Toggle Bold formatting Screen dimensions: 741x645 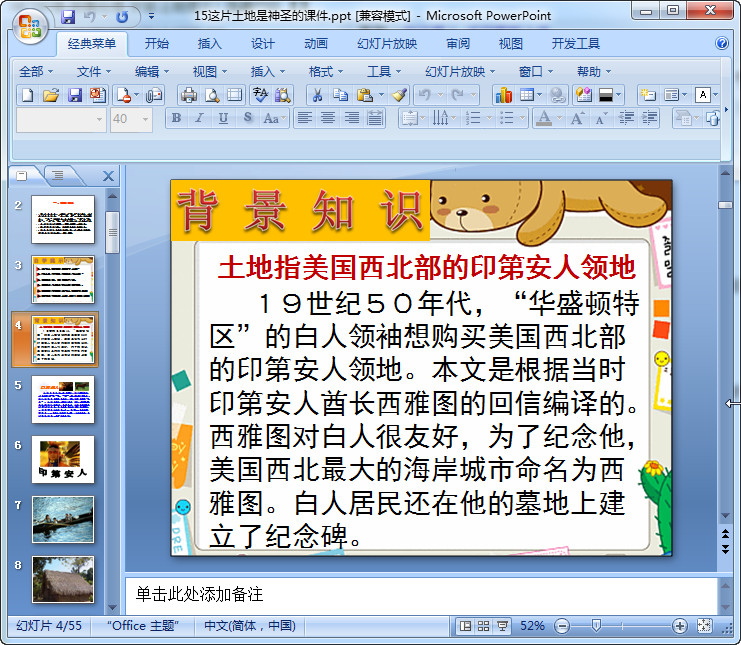176,118
